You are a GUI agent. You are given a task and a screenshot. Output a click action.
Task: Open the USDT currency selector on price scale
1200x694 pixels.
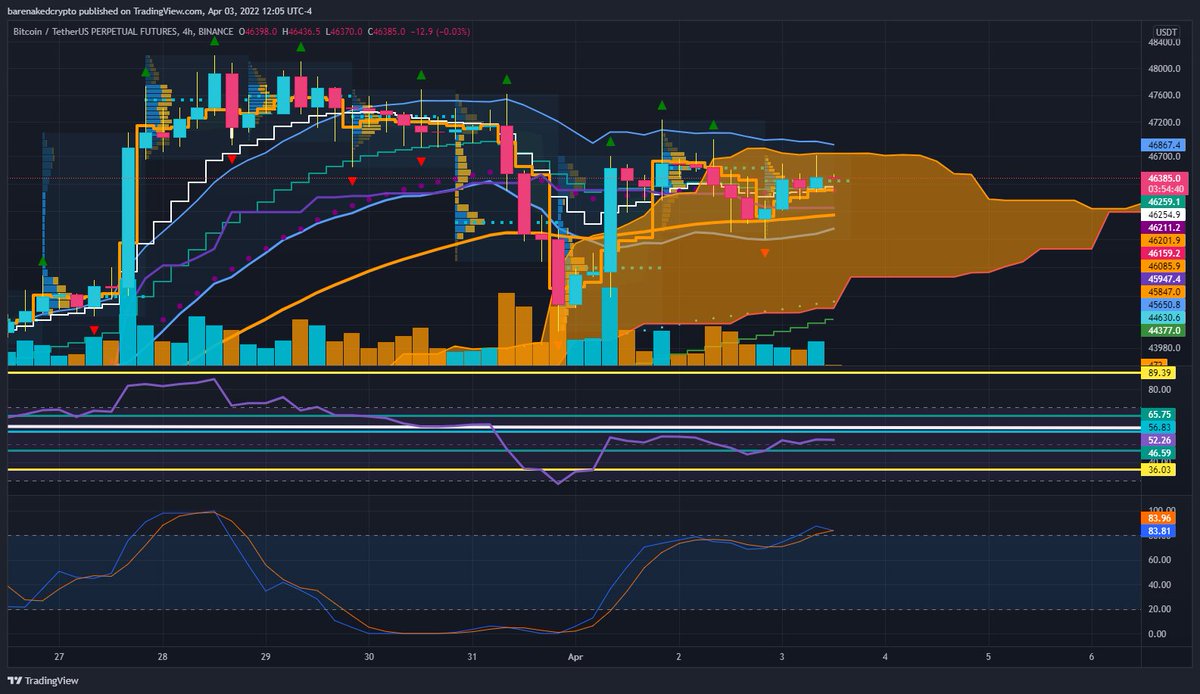pyautogui.click(x=1165, y=31)
